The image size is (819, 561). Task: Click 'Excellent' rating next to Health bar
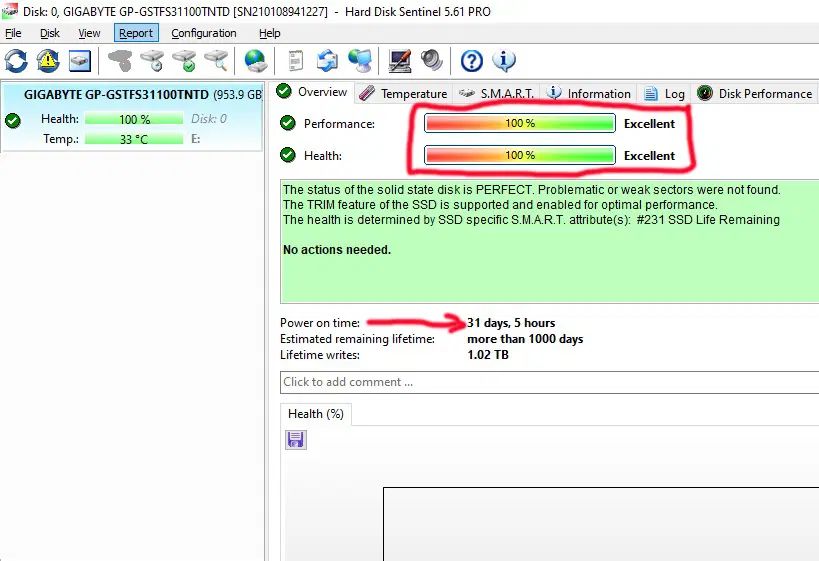[x=649, y=156]
